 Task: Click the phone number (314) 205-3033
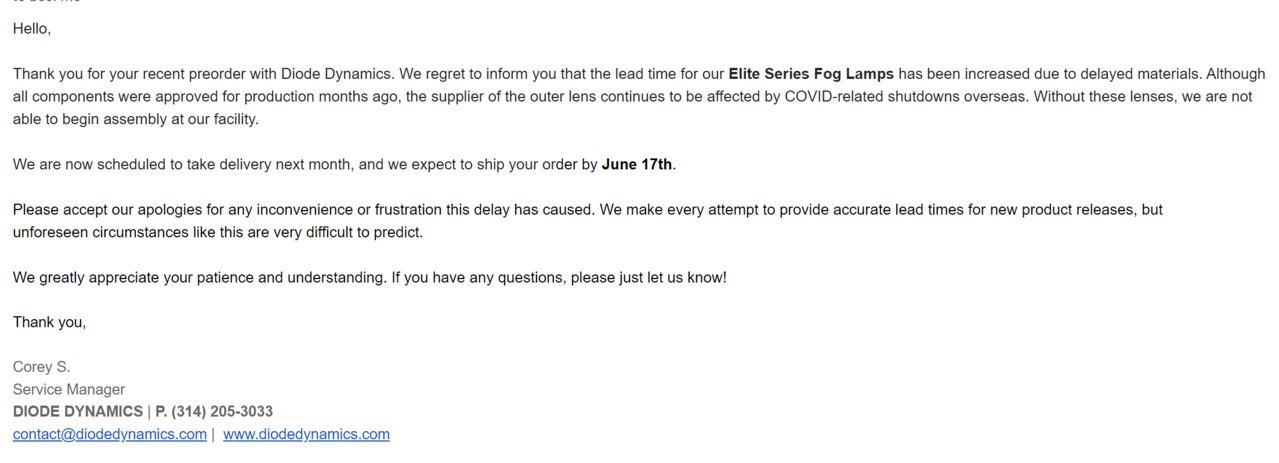[222, 411]
